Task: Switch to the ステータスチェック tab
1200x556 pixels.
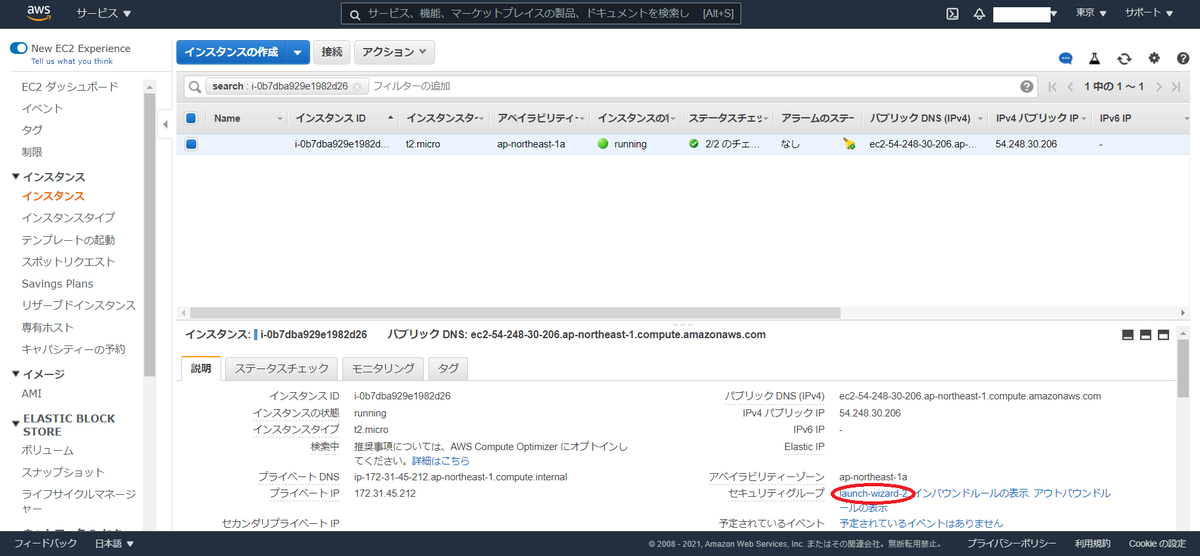Action: click(282, 368)
